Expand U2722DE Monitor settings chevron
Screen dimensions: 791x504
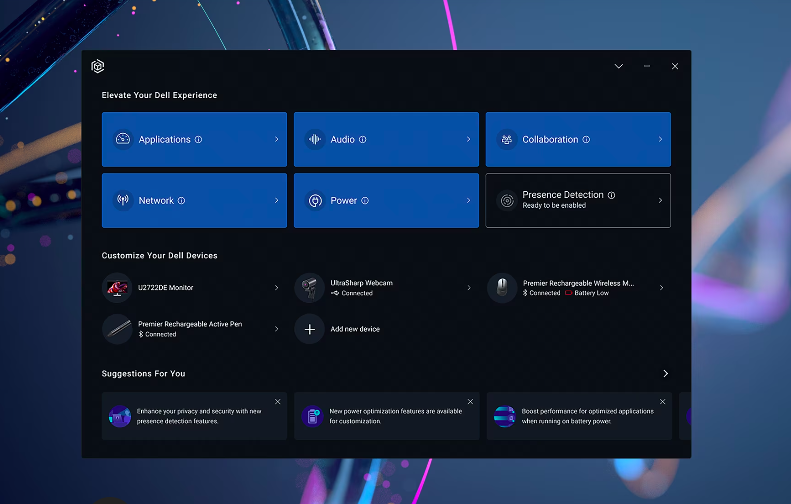point(276,288)
